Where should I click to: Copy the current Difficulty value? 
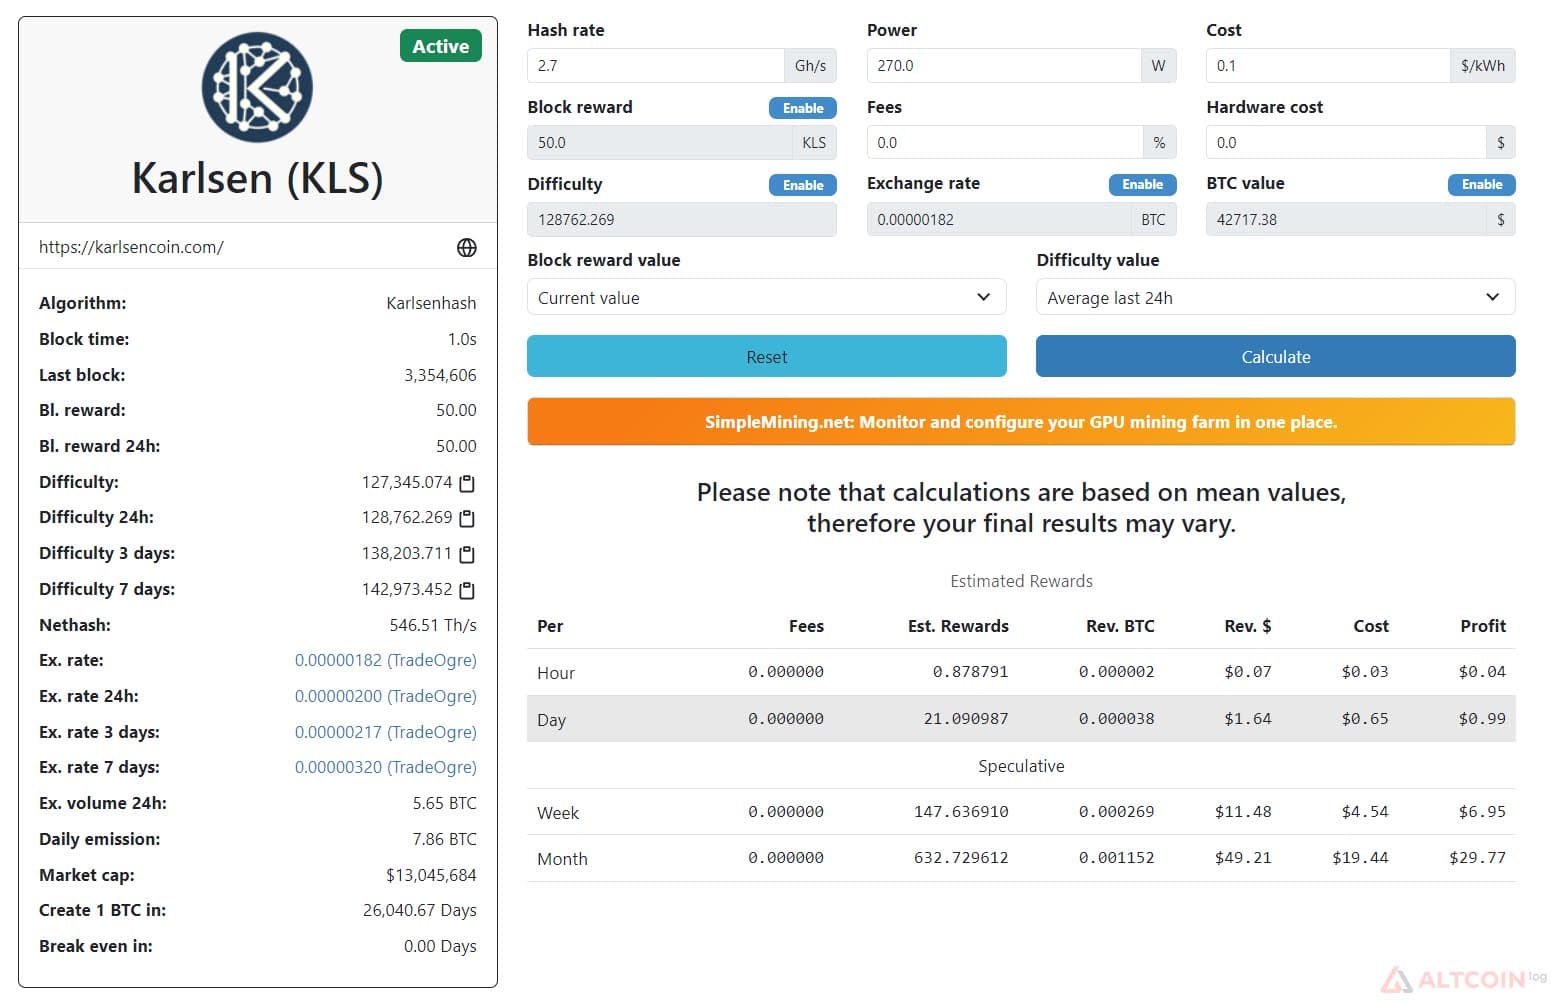click(x=466, y=483)
